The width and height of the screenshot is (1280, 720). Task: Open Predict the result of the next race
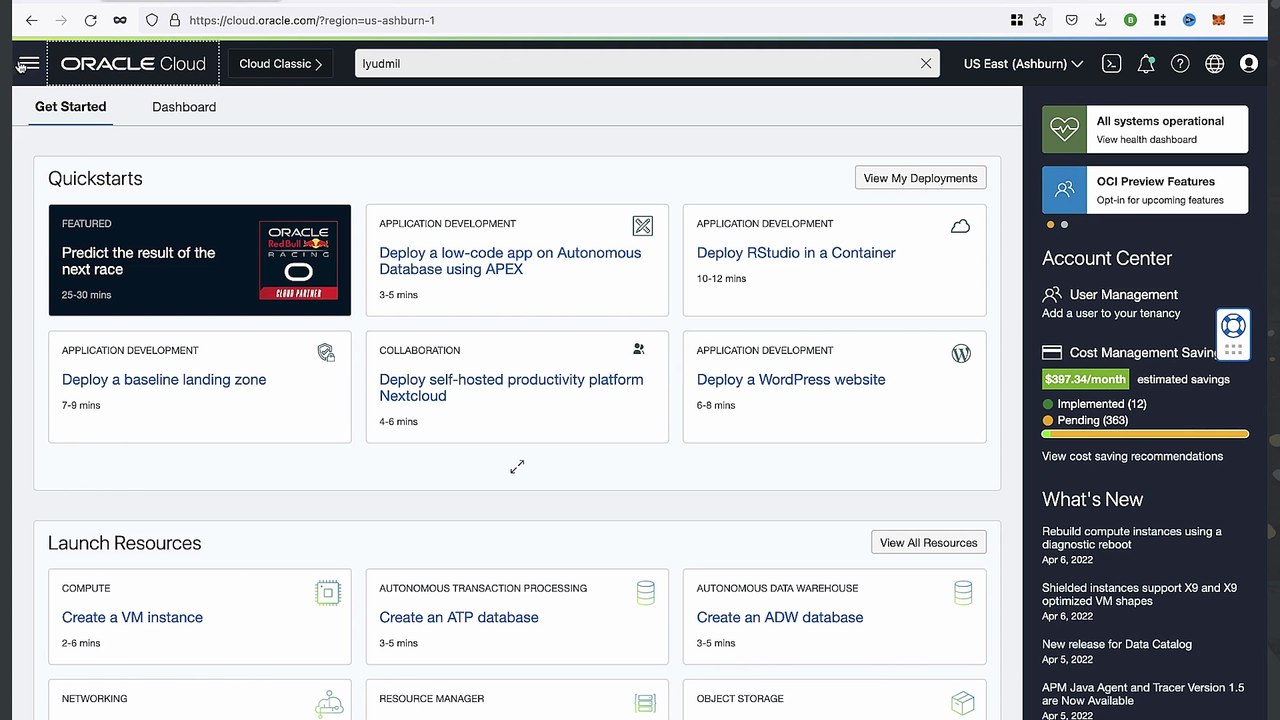138,261
